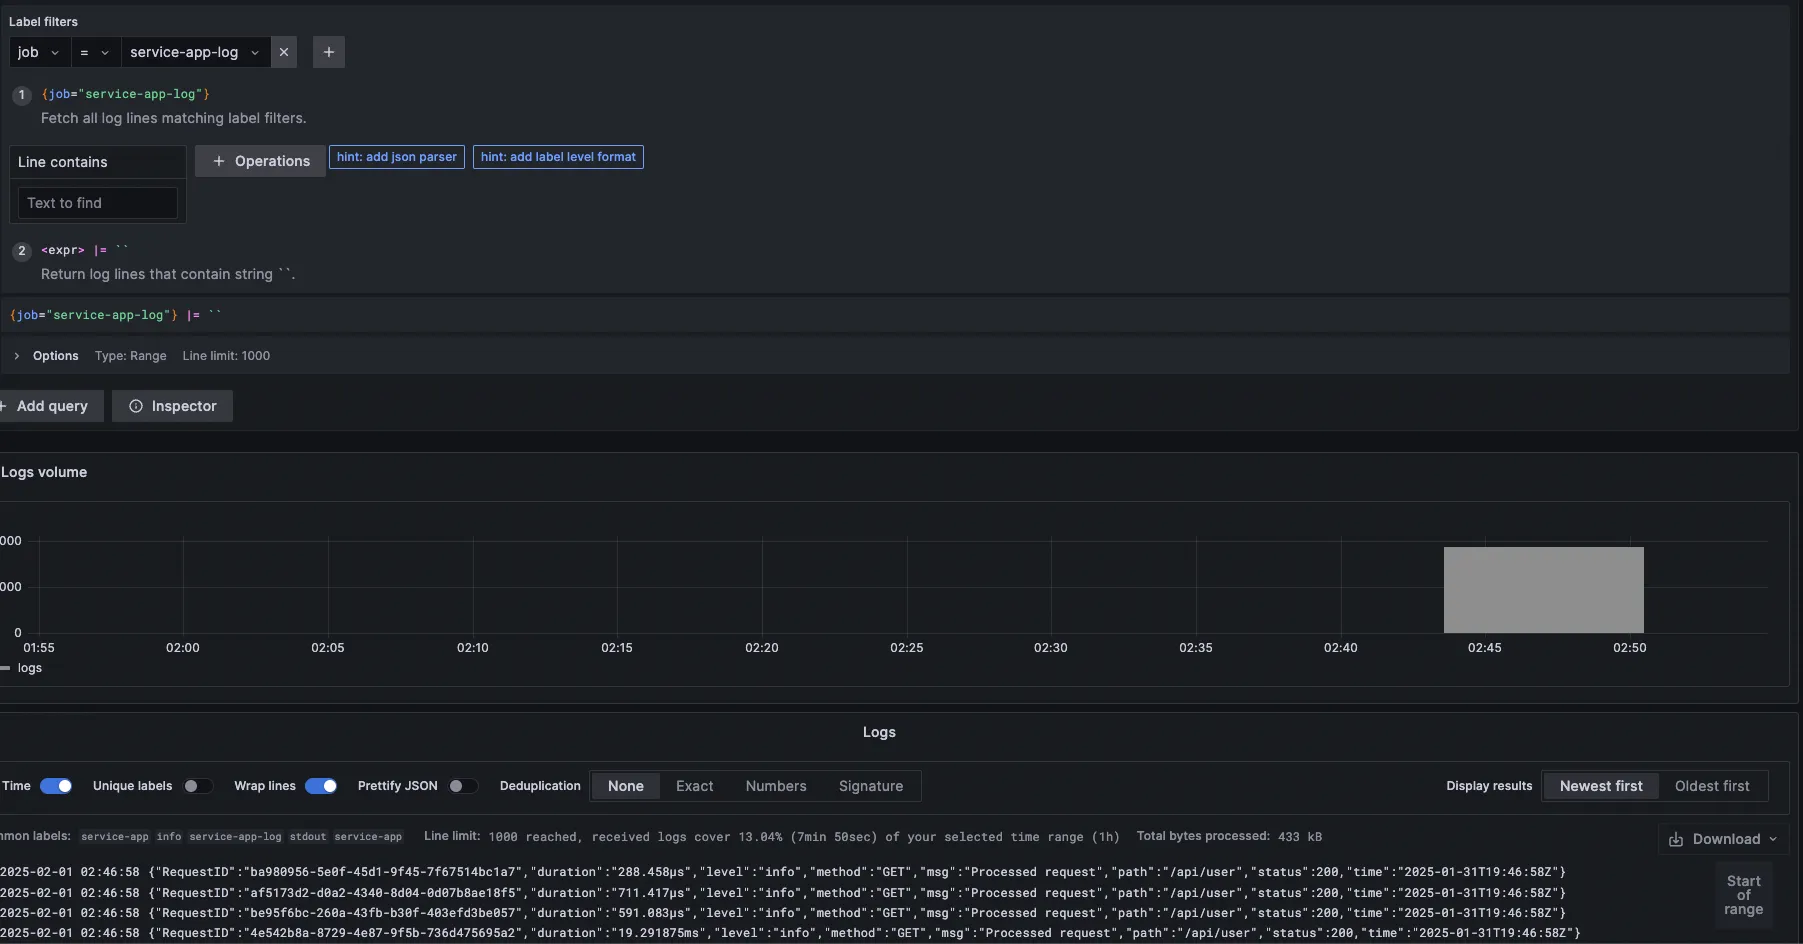Click the Add query button

pyautogui.click(x=50, y=406)
